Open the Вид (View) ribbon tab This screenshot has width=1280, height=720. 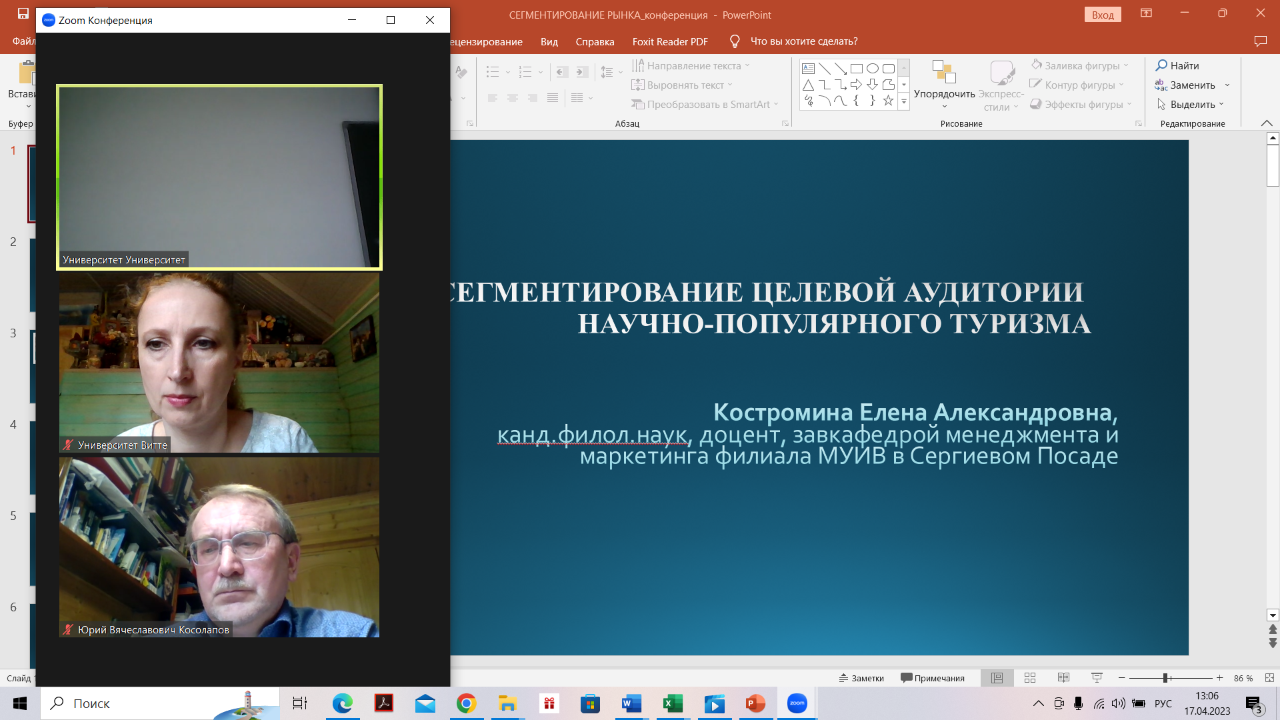click(549, 41)
